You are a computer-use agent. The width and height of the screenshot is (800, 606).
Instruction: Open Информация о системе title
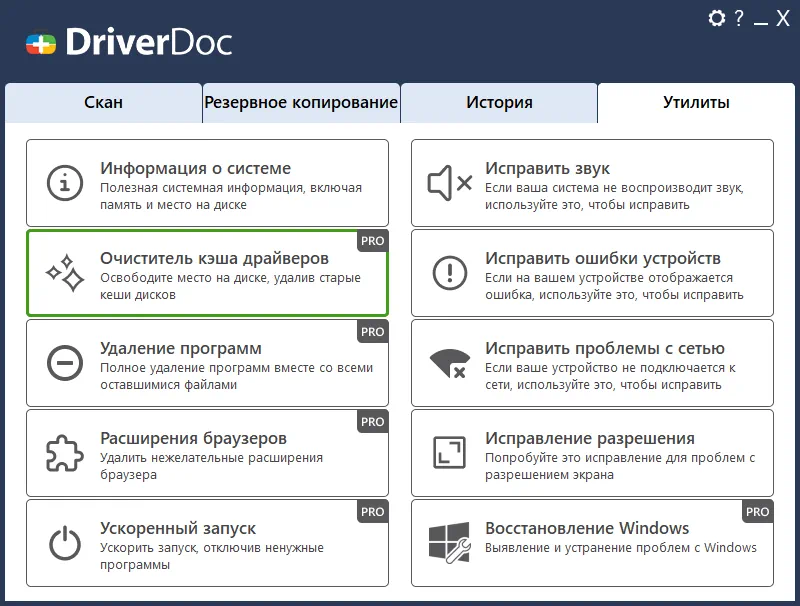(195, 168)
